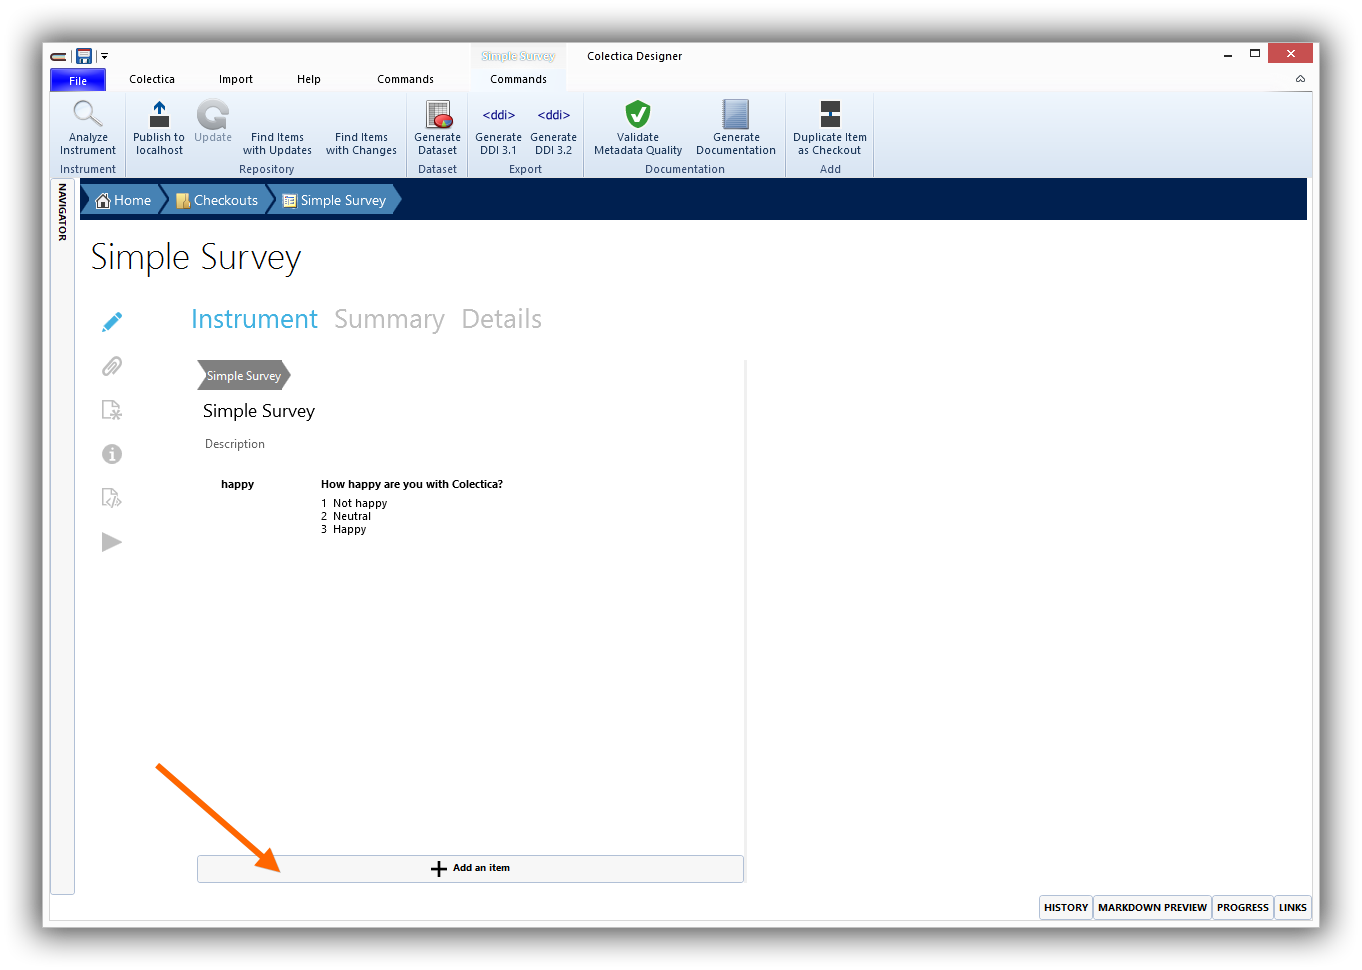Select the 'happy' question name
This screenshot has width=1362, height=970.
(237, 484)
